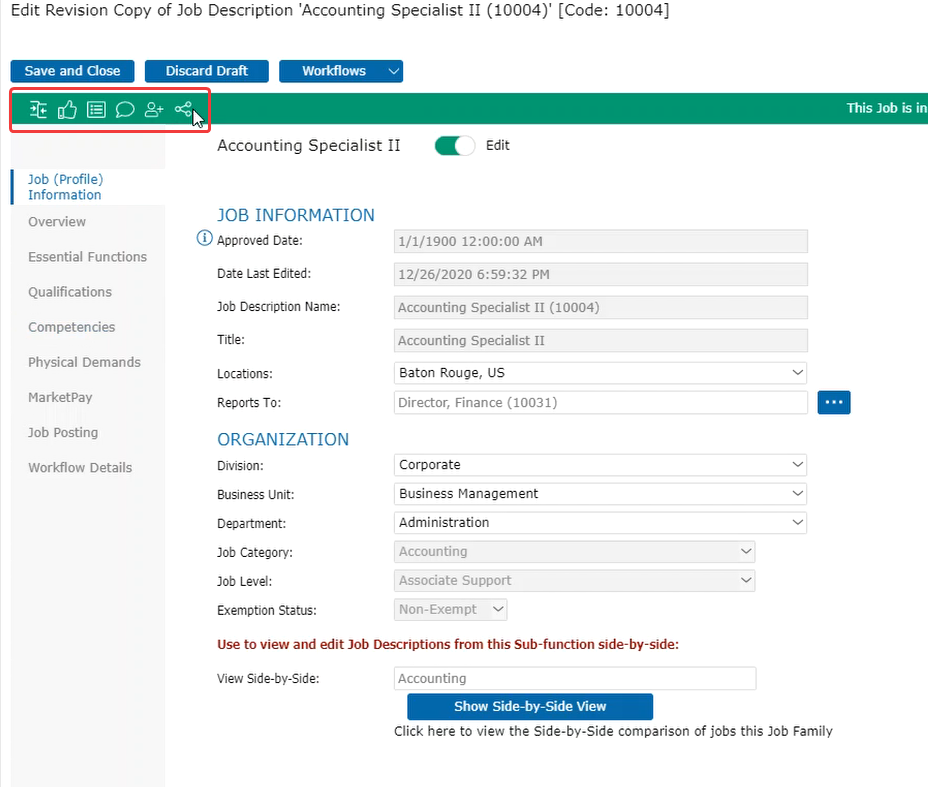Open the list view icon in toolbar
928x787 pixels.
96,110
